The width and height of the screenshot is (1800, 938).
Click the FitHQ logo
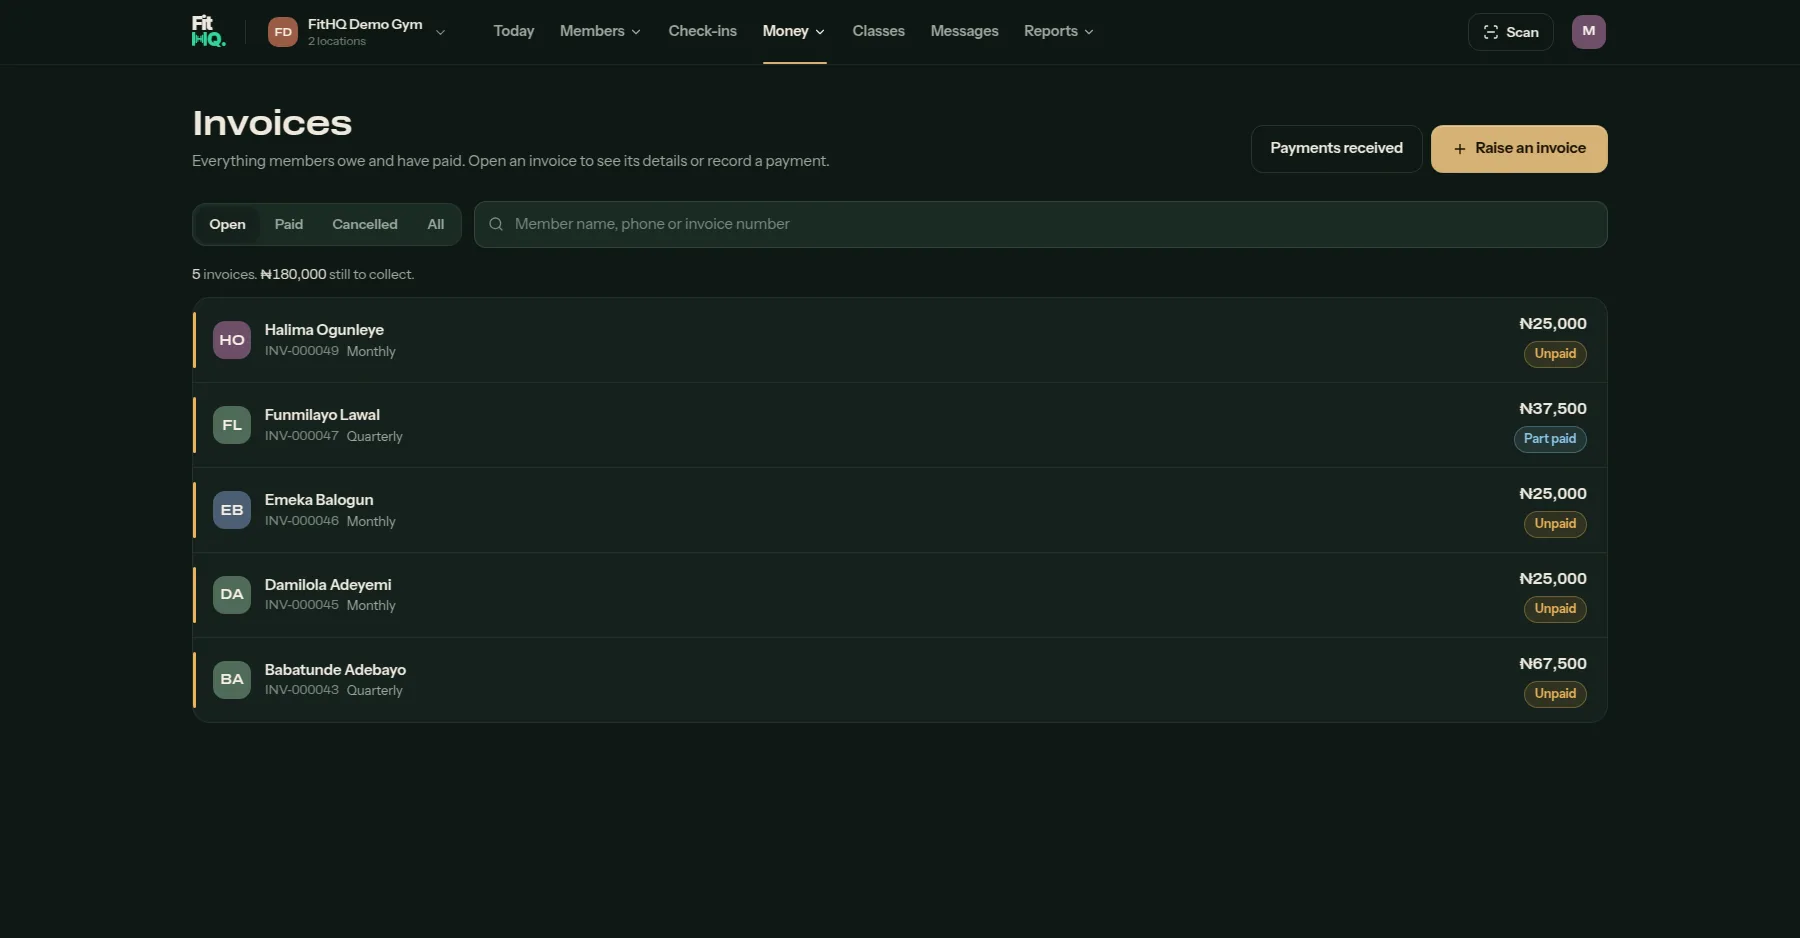[208, 31]
